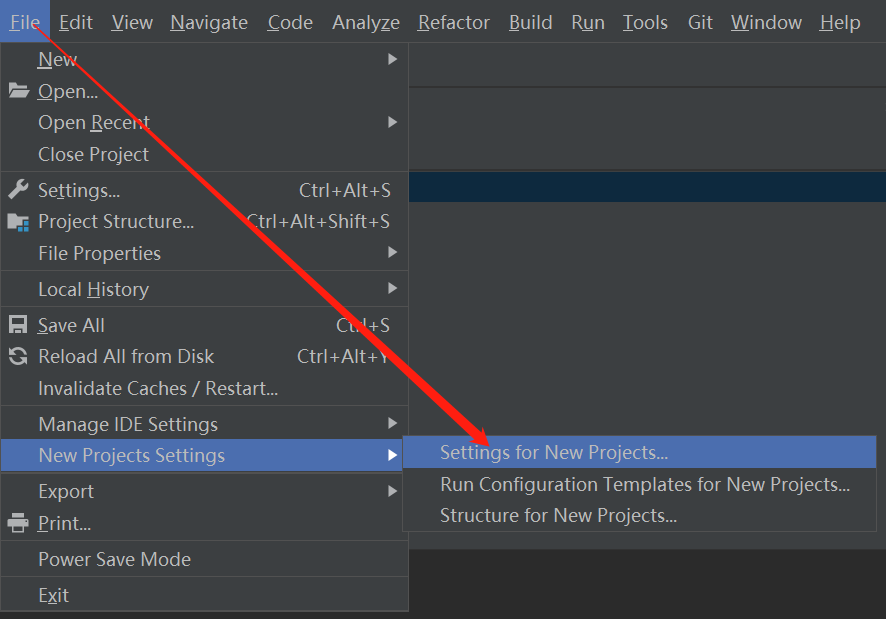The image size is (886, 619).
Task: Open the Navigate menu
Action: coord(209,22)
